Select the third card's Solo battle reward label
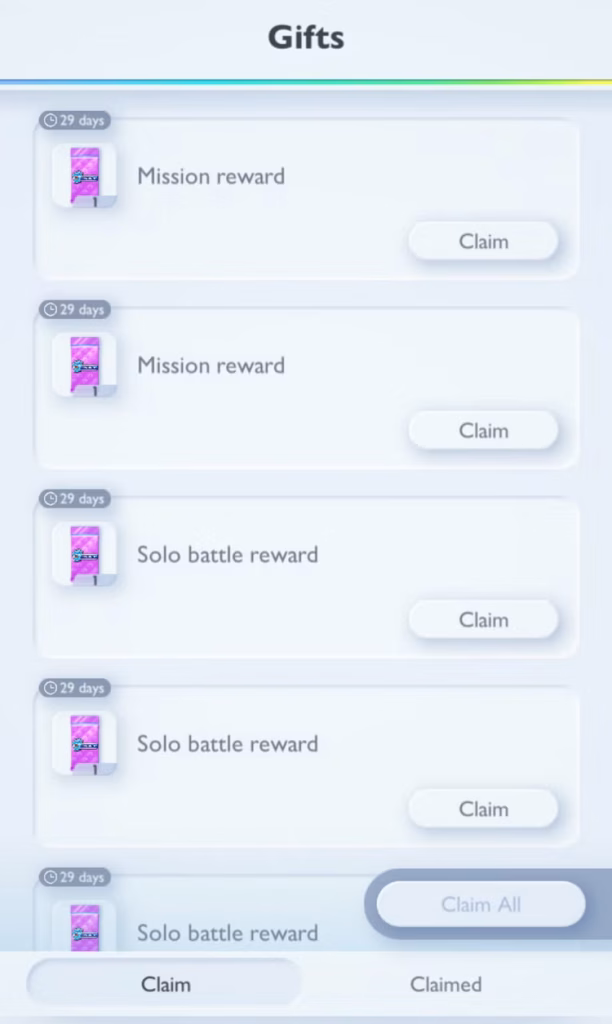The width and height of the screenshot is (612, 1024). click(227, 554)
